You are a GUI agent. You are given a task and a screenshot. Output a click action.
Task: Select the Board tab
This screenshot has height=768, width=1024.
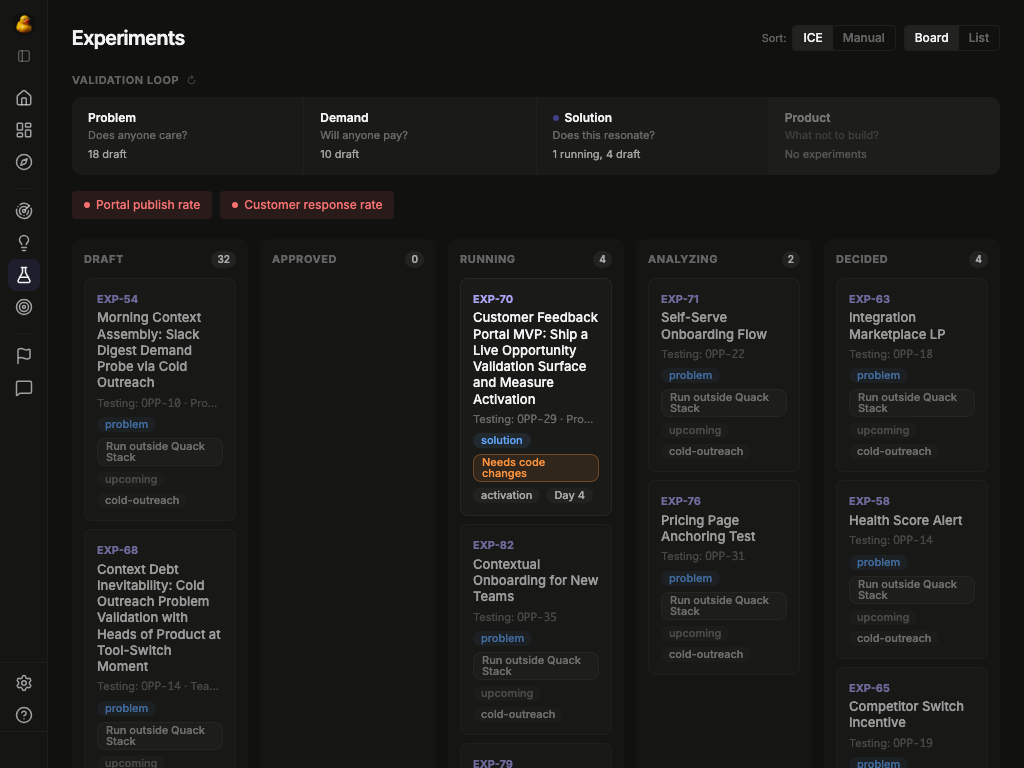click(x=930, y=37)
